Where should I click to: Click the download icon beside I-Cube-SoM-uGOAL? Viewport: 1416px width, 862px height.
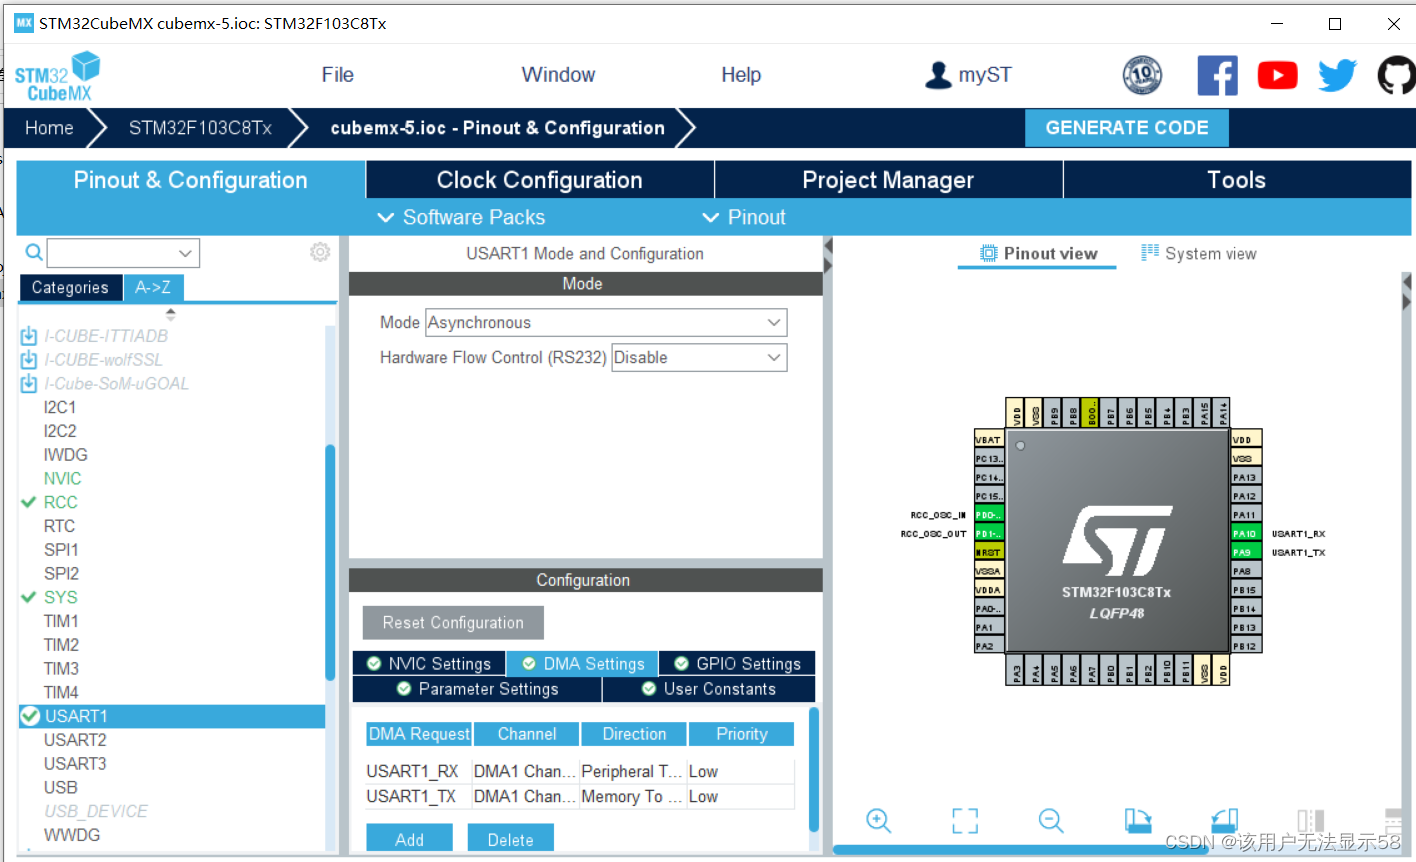tap(29, 384)
